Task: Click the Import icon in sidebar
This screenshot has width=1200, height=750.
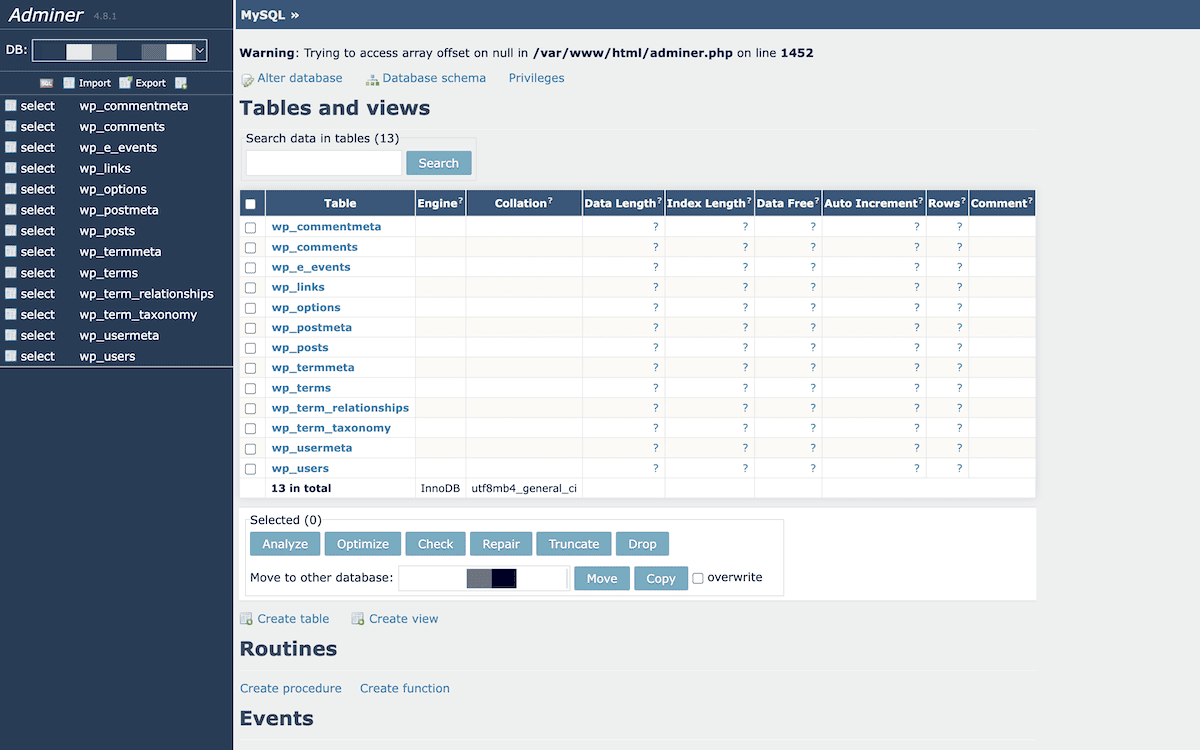Action: (69, 83)
